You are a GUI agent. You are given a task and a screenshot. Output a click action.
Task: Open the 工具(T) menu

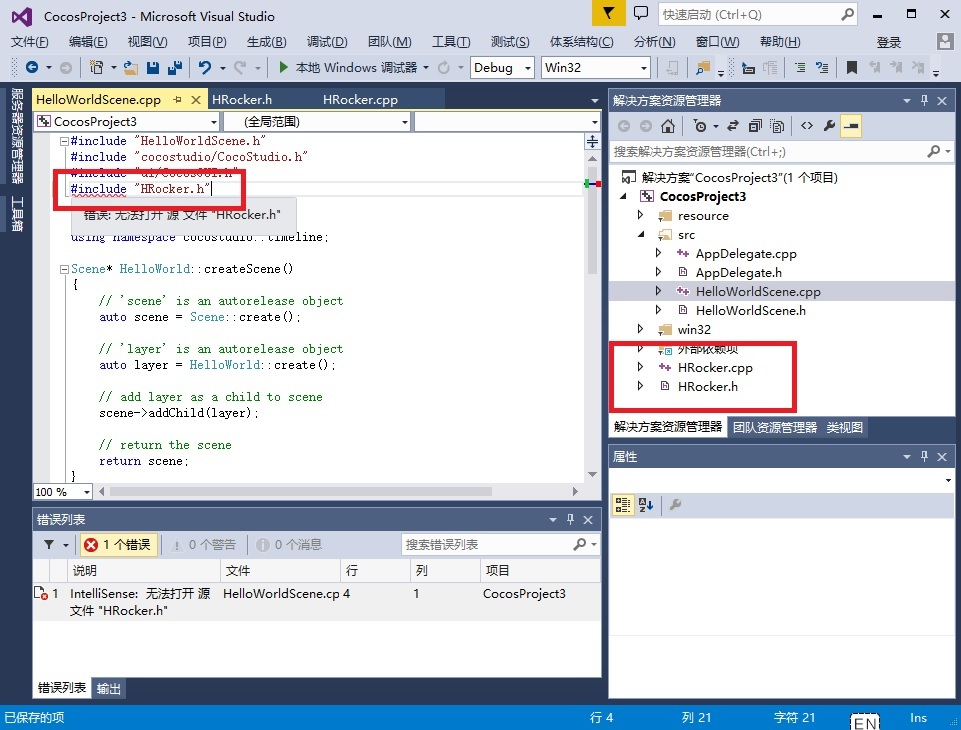click(x=450, y=42)
